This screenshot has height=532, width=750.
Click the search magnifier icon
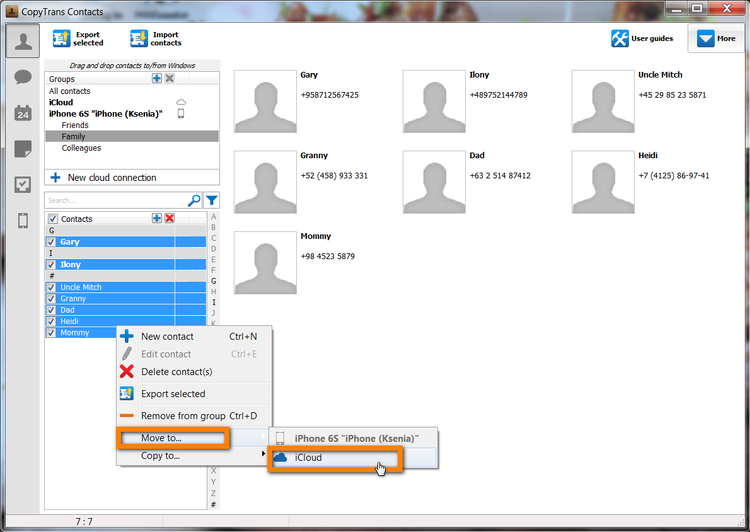(194, 200)
